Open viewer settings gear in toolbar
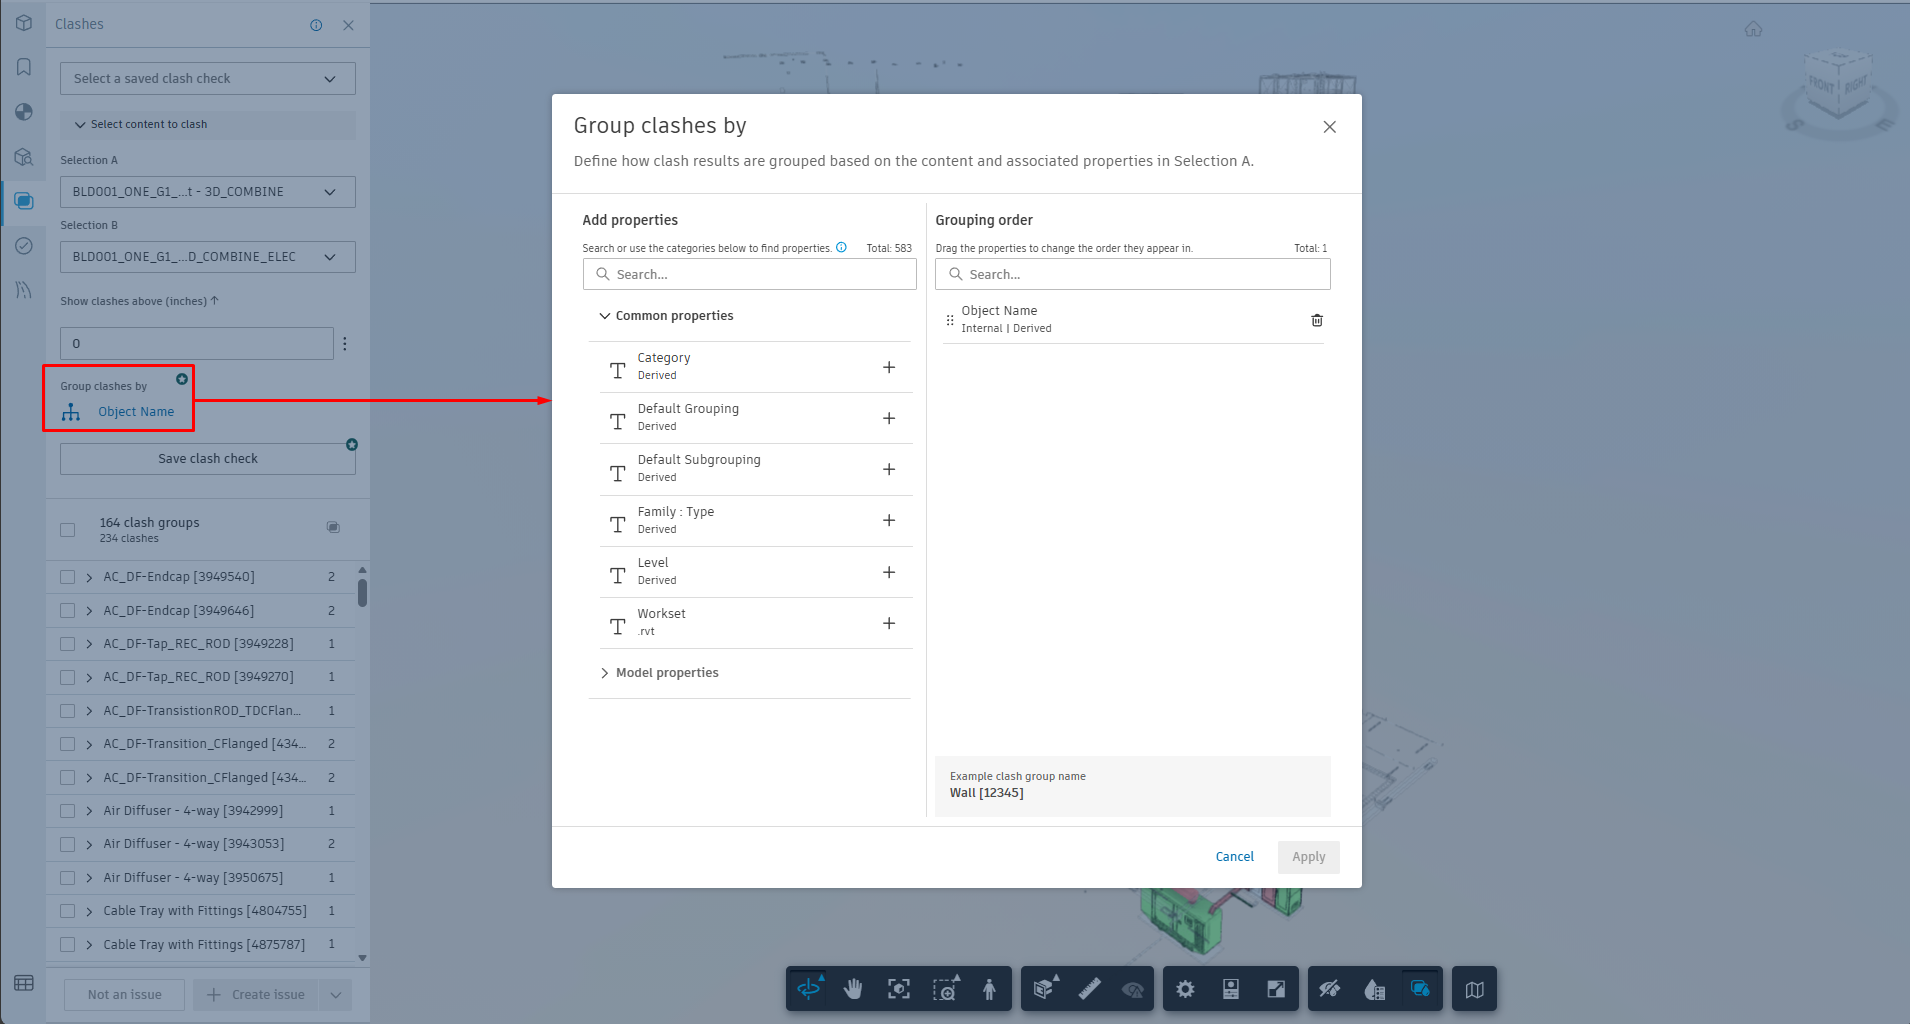The width and height of the screenshot is (1910, 1024). [x=1185, y=989]
